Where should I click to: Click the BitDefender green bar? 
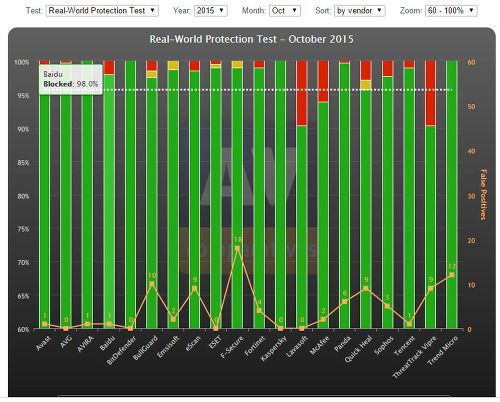[x=130, y=195]
